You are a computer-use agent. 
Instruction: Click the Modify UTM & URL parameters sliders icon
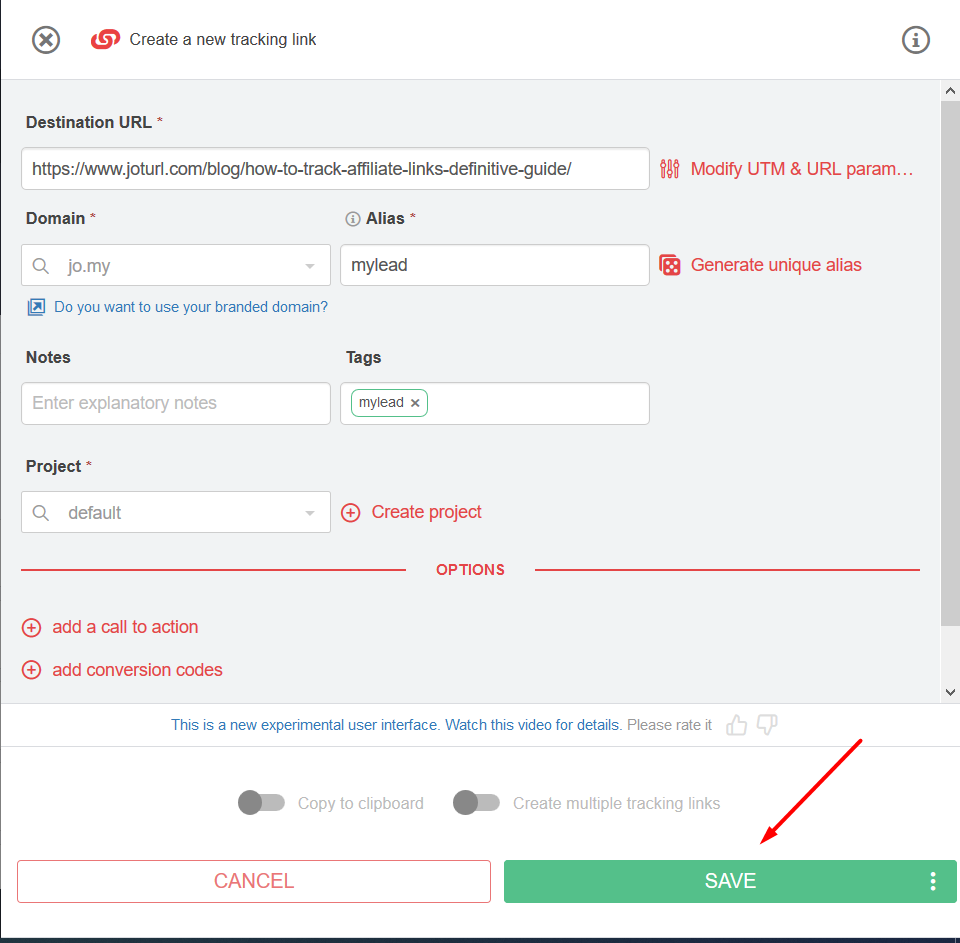click(x=670, y=169)
